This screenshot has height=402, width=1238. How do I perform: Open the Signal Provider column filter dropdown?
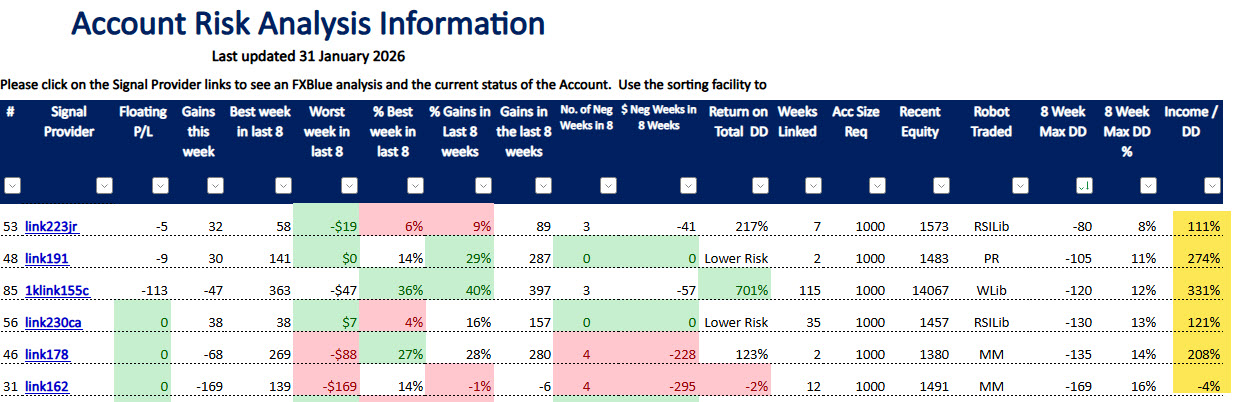[x=104, y=185]
